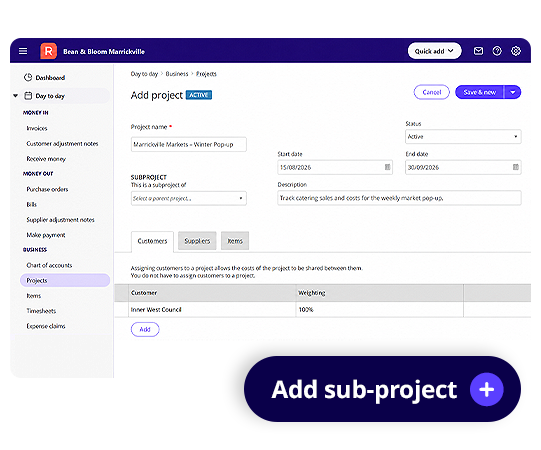Click the Cancel button
This screenshot has height=450, width=541.
coord(432,92)
